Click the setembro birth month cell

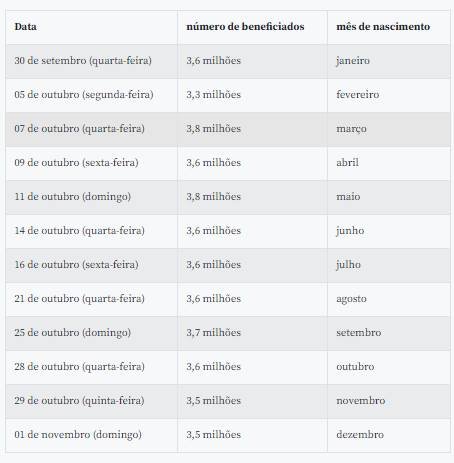point(389,333)
